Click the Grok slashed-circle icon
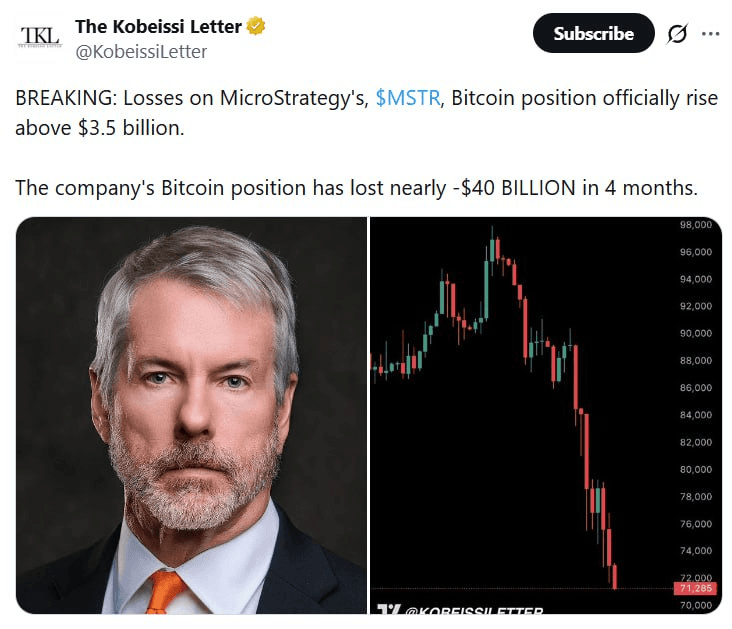Viewport: 732px width, 629px height. pyautogui.click(x=677, y=33)
